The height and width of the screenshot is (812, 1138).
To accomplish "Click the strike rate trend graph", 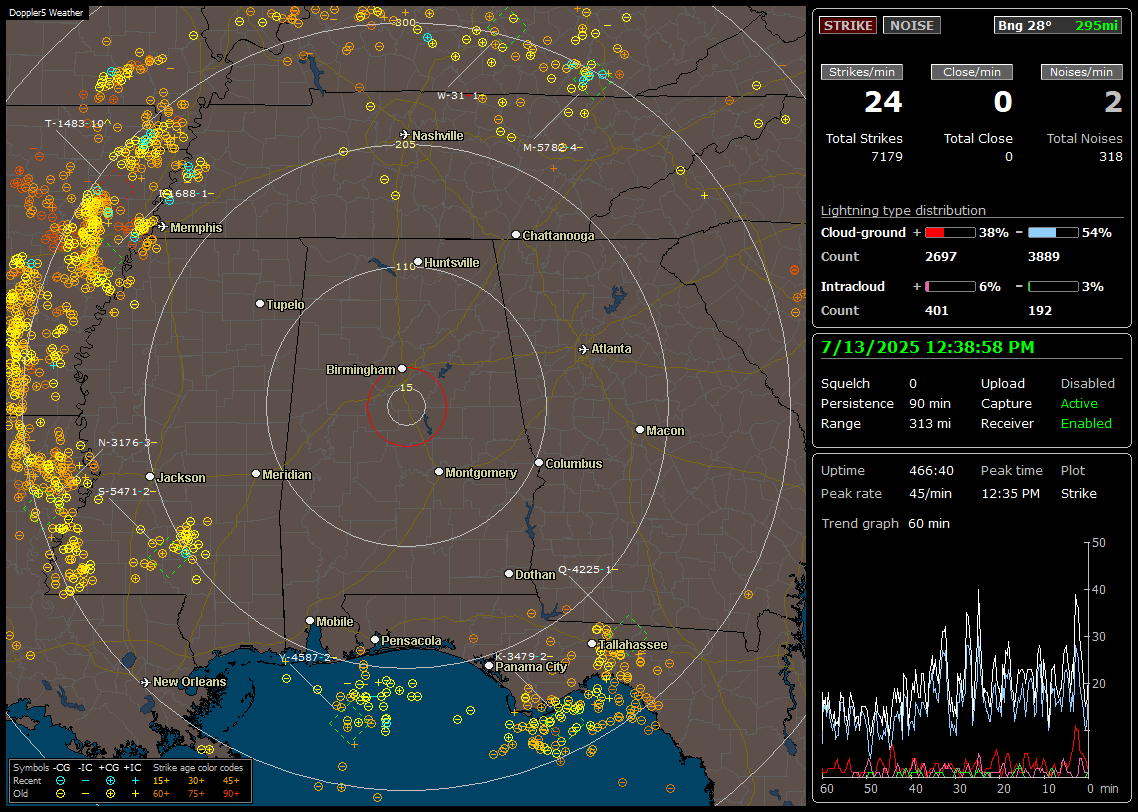I will tap(956, 659).
